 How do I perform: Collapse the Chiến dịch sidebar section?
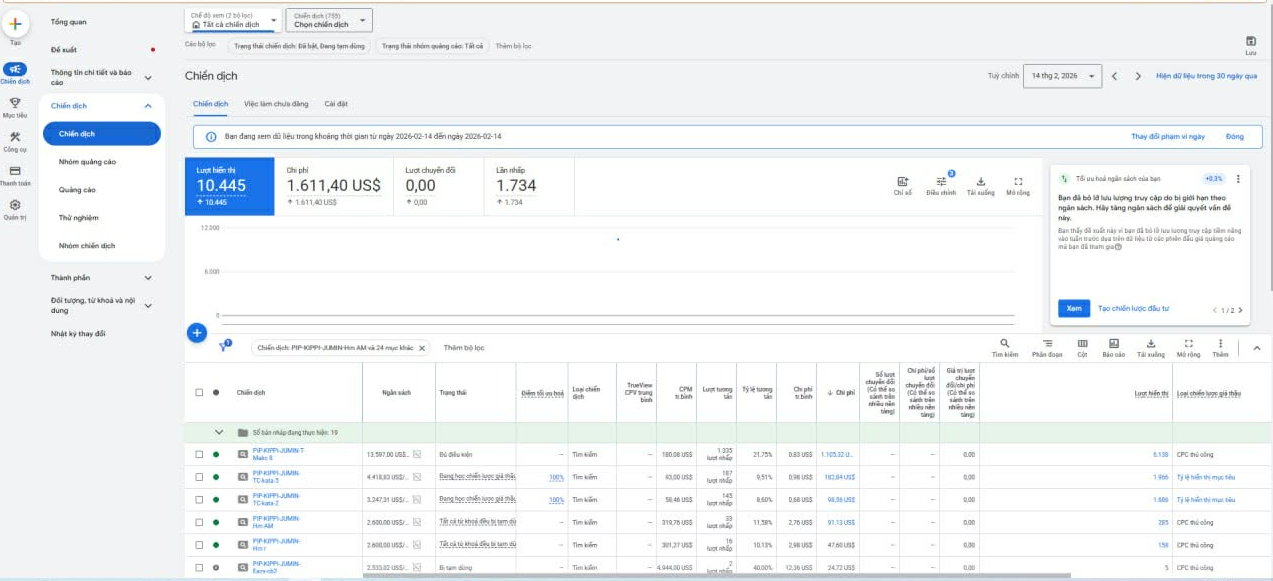point(148,105)
